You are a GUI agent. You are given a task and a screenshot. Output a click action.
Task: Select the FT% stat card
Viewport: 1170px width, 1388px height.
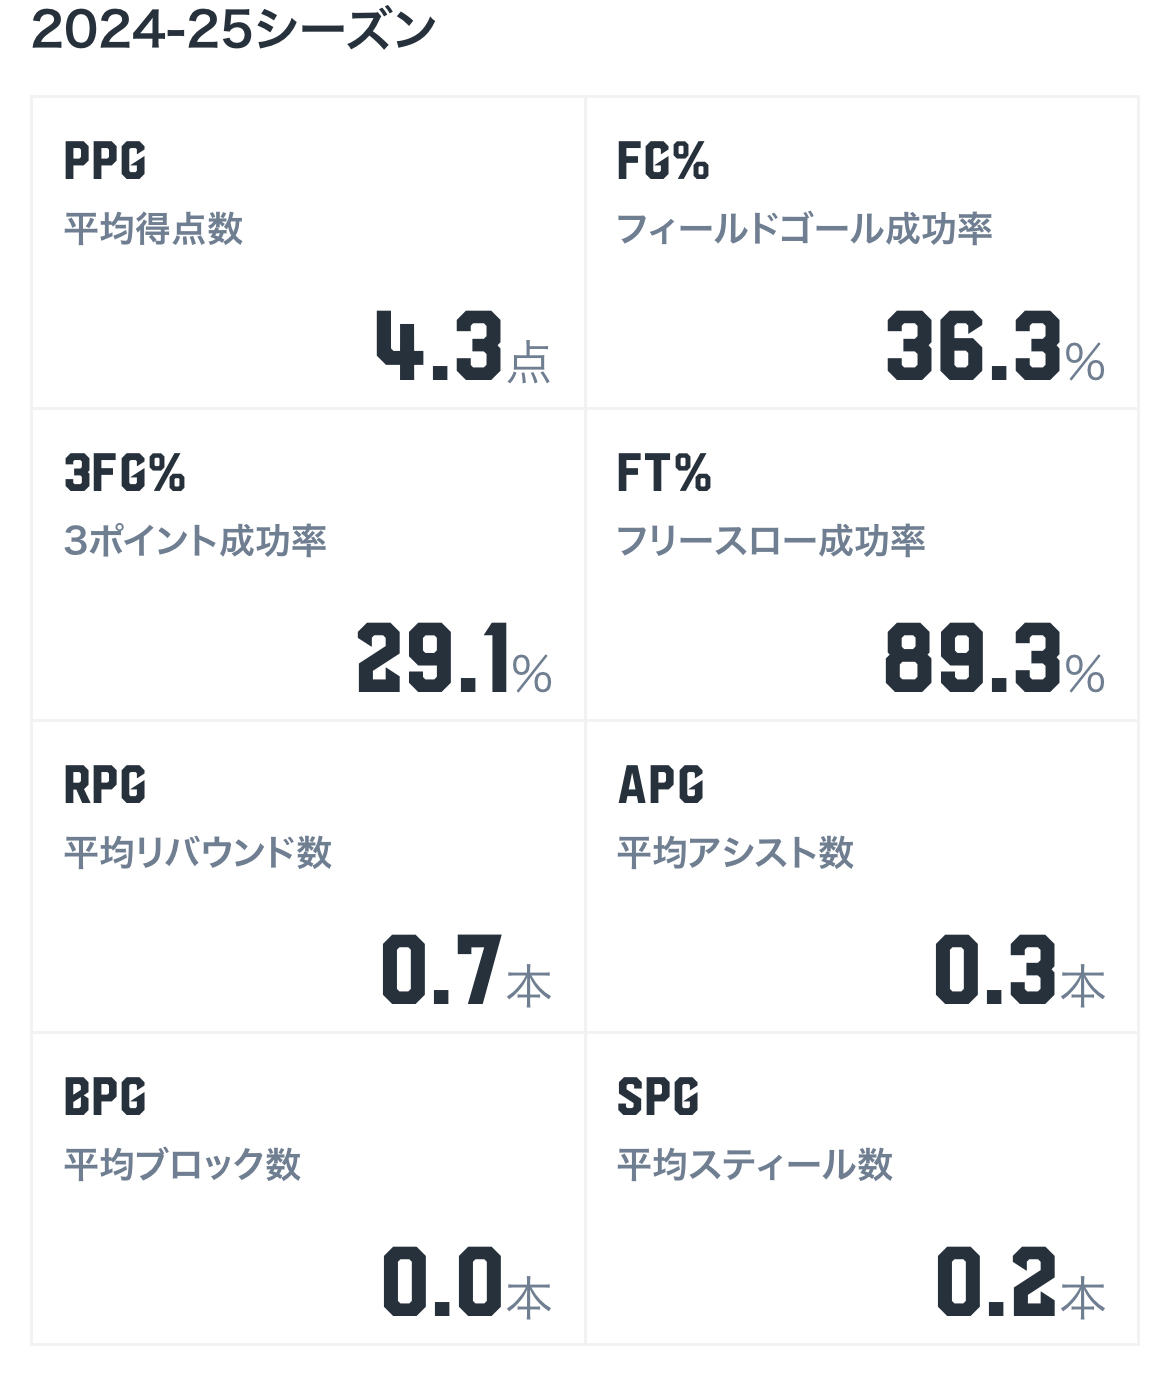tap(862, 565)
